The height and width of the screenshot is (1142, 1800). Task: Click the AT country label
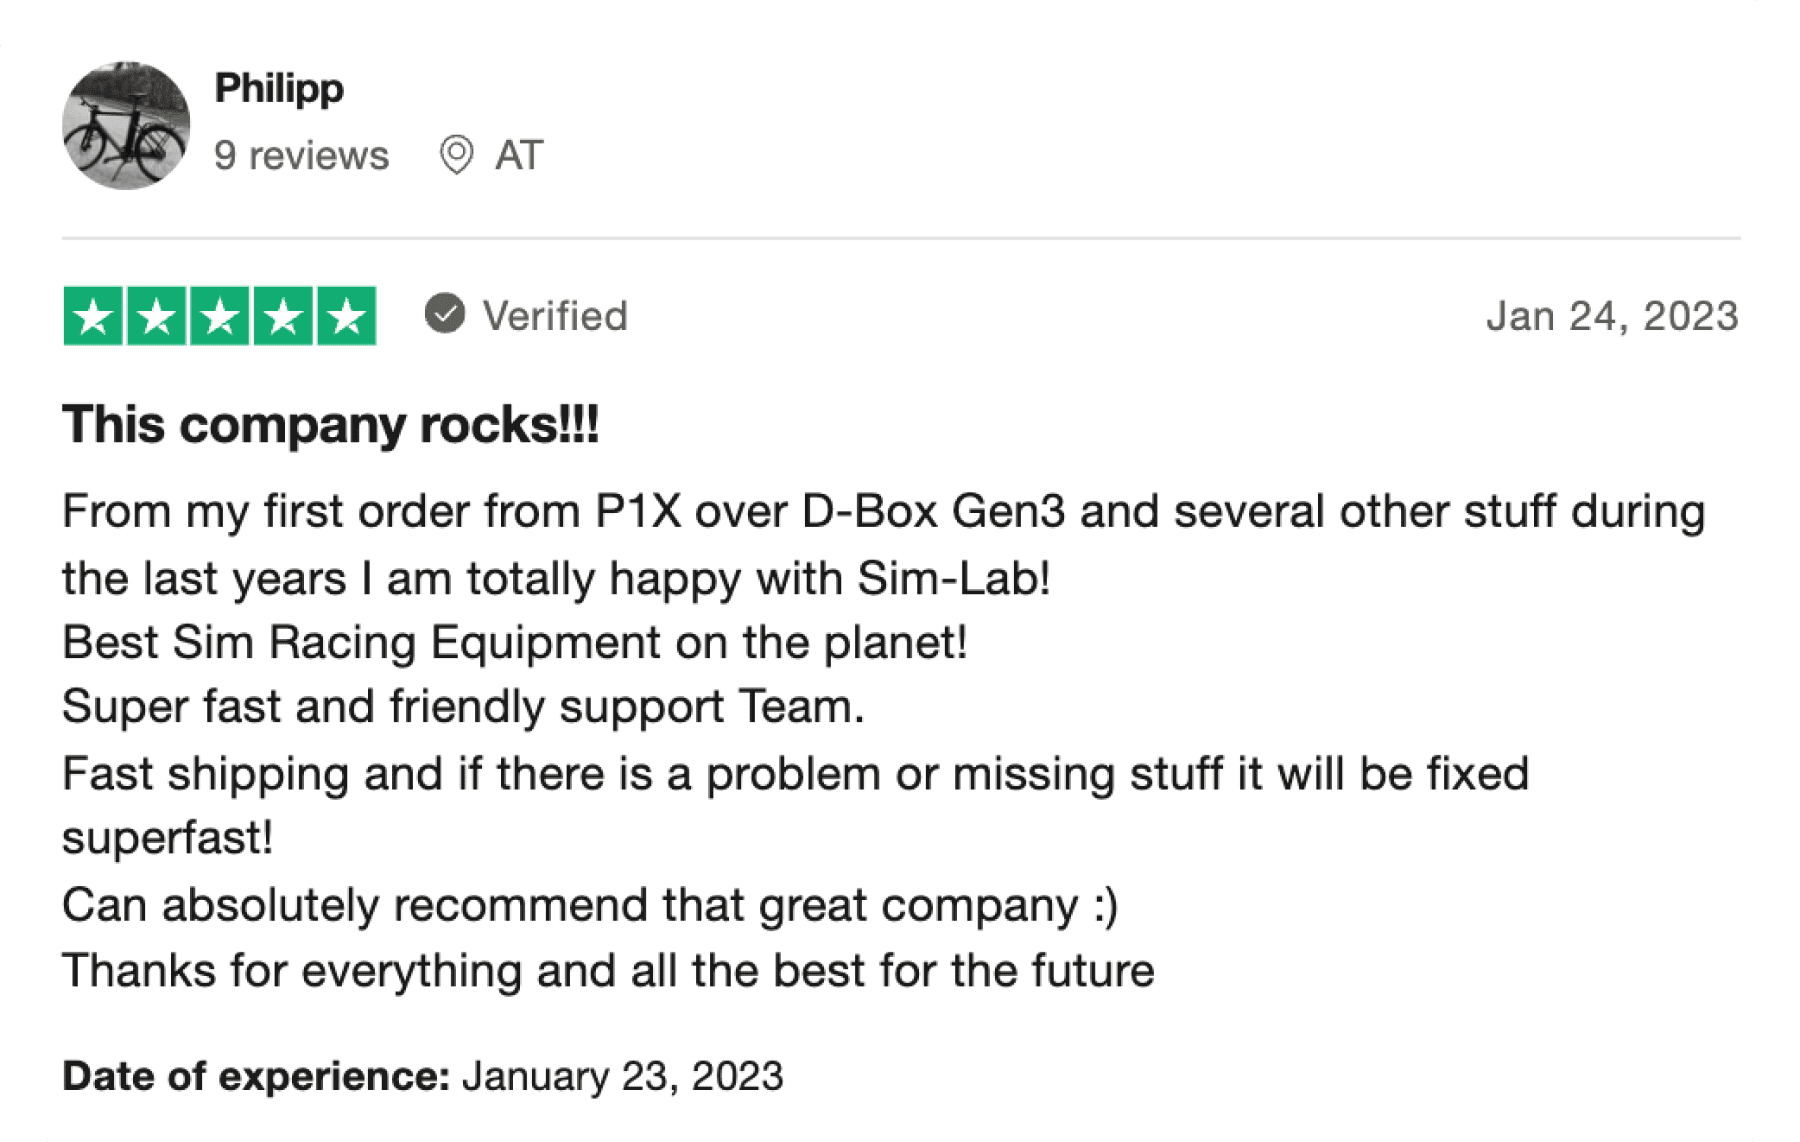pos(519,155)
